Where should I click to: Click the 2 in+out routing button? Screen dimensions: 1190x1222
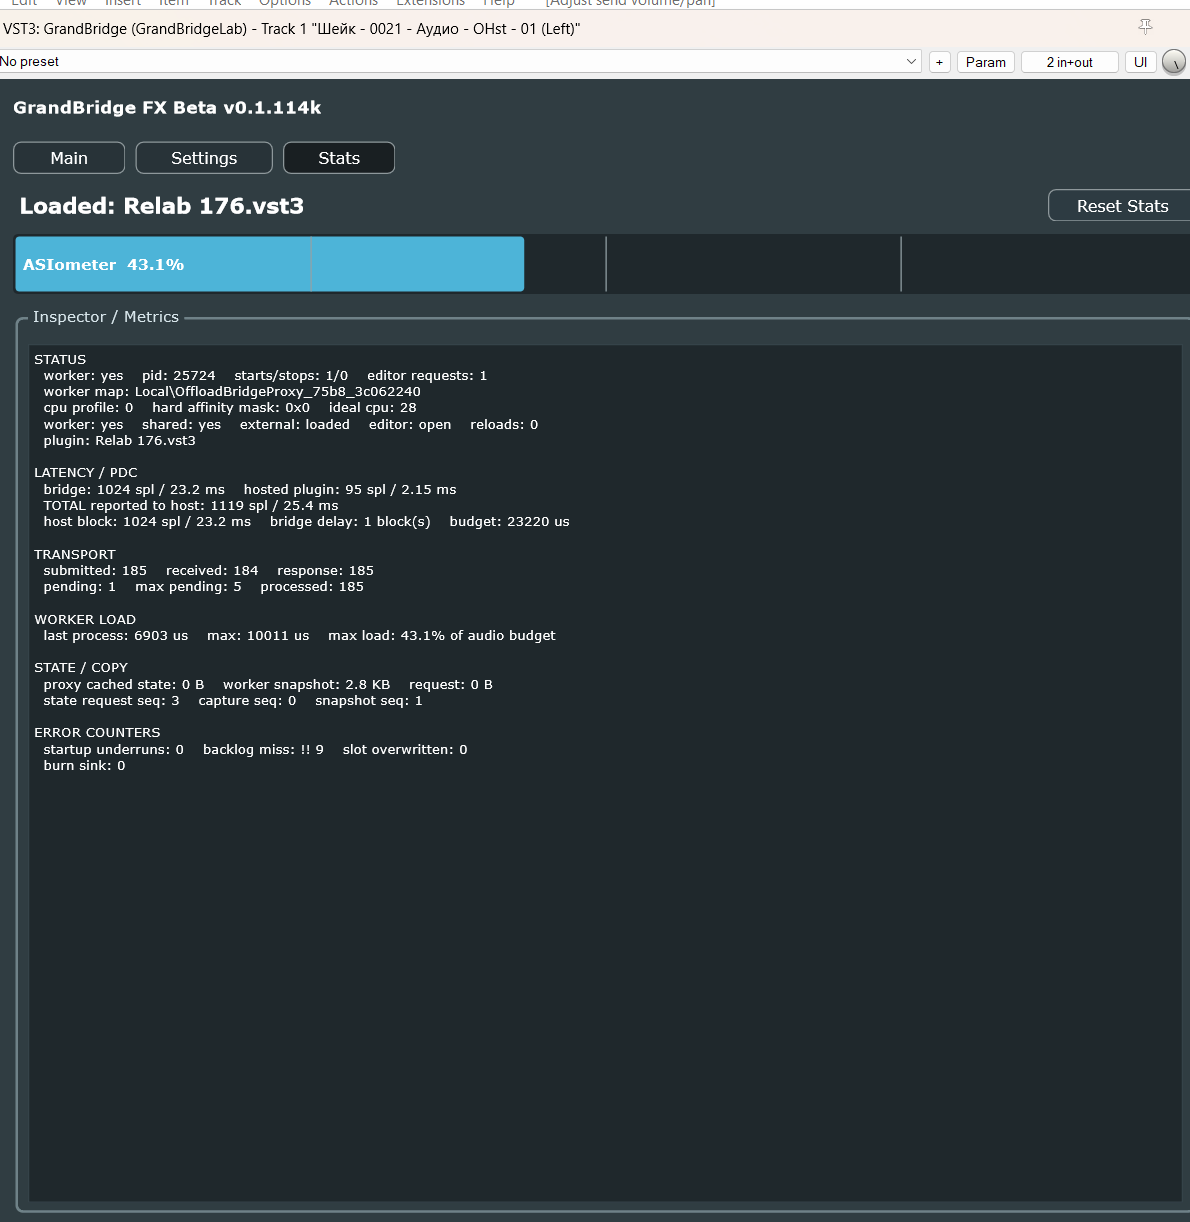click(x=1069, y=62)
